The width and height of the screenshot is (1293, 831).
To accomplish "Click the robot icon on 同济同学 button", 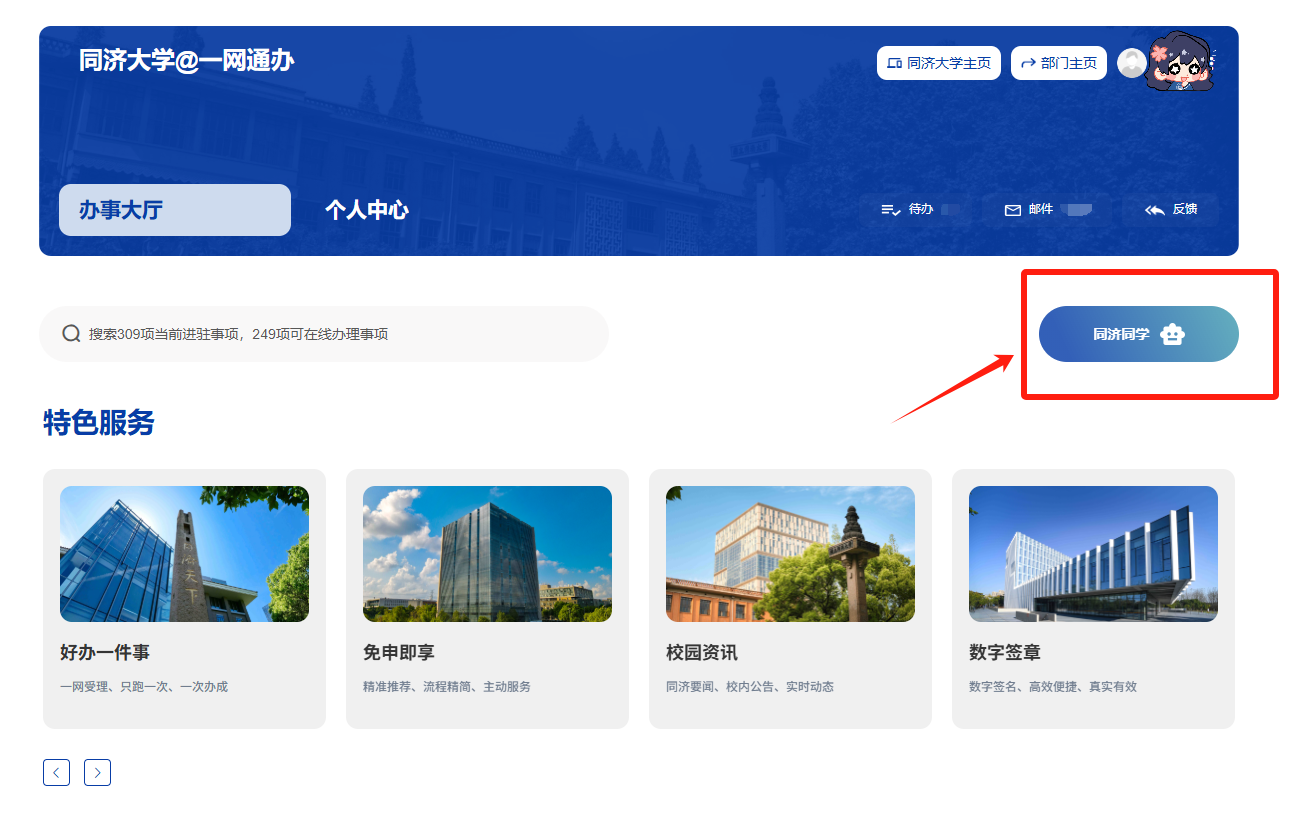I will click(1172, 334).
